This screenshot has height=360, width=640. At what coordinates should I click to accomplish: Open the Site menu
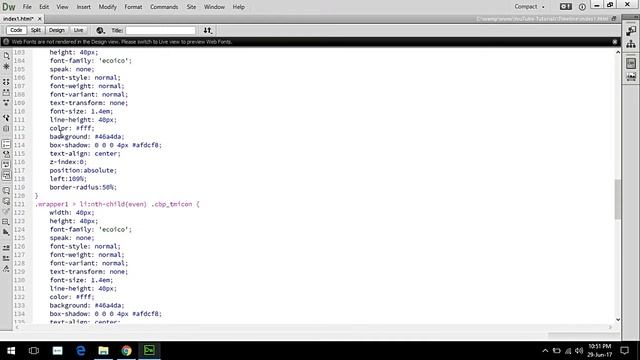pyautogui.click(x=191, y=7)
